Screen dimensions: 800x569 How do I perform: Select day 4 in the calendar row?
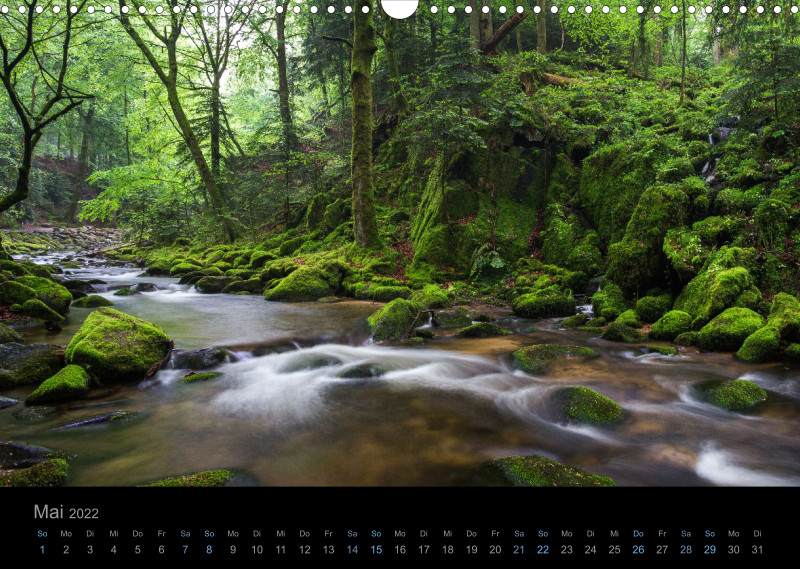pos(114,550)
